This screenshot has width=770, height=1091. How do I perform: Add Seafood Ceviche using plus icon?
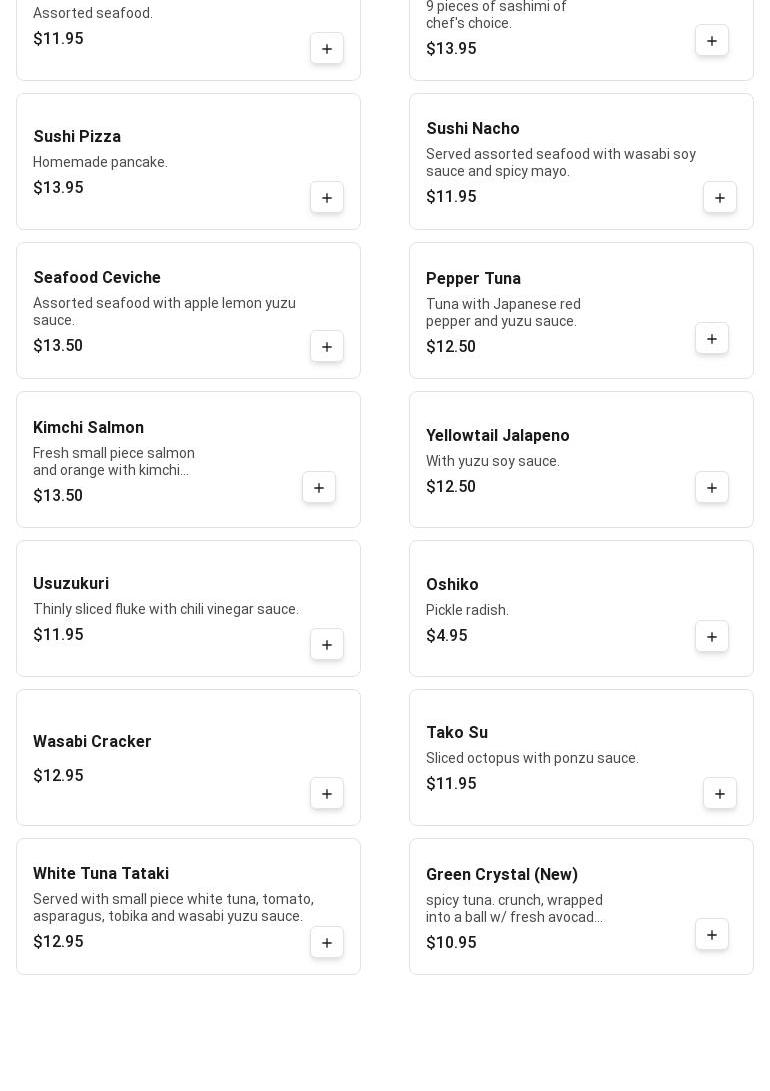327,347
